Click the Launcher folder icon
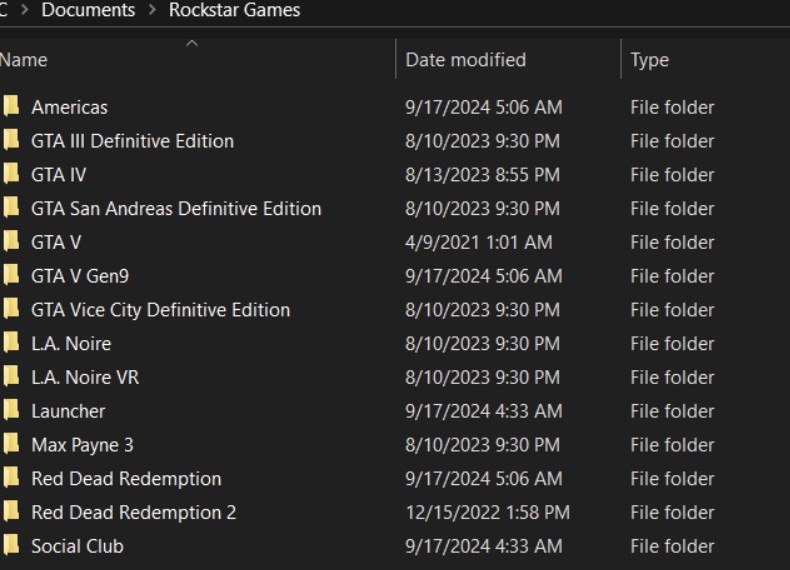The image size is (790, 570). click(x=11, y=411)
